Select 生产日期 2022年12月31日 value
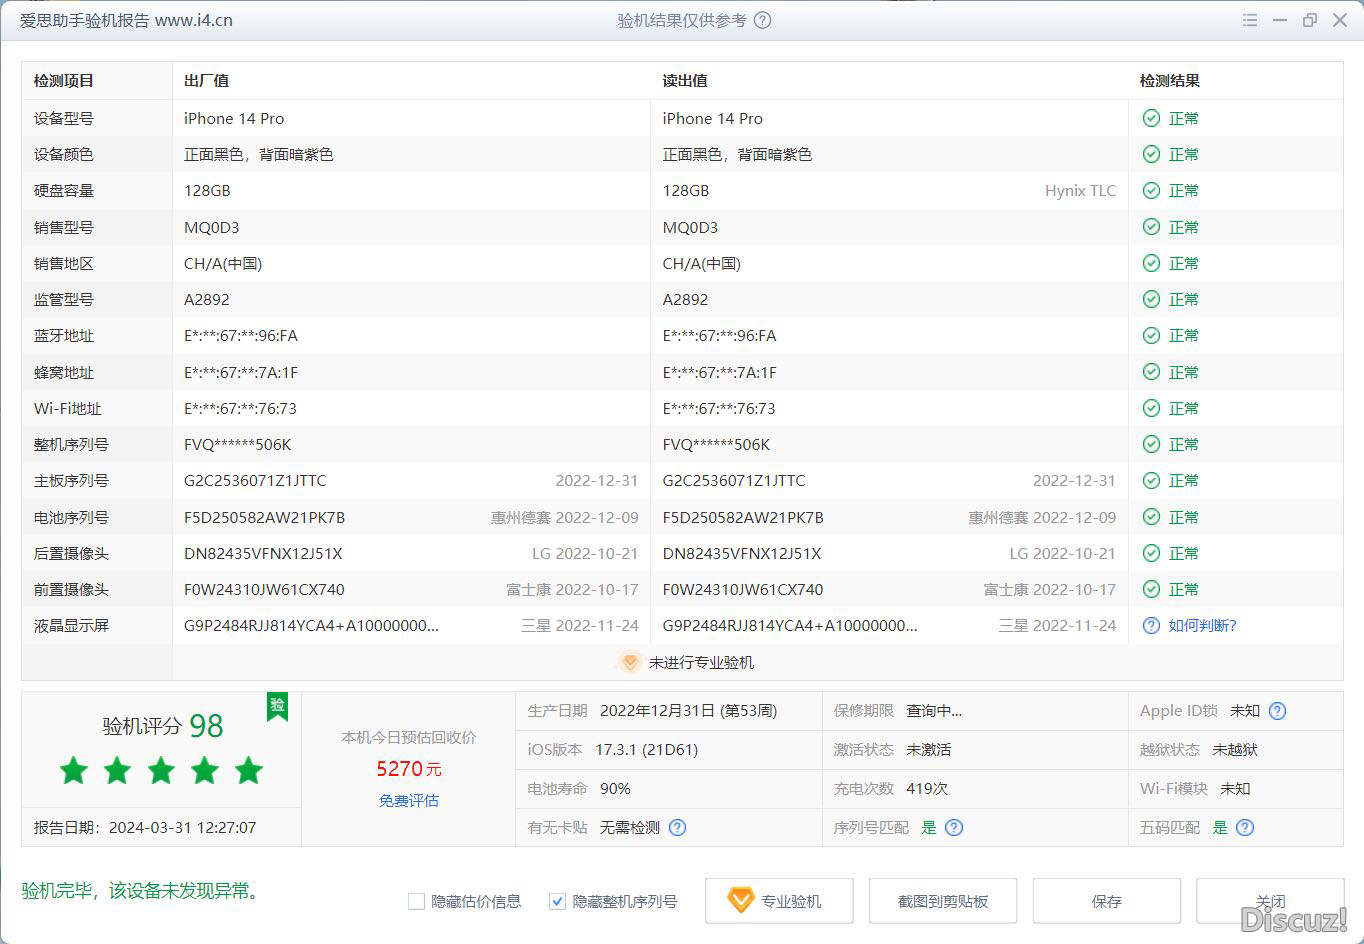 [x=688, y=711]
